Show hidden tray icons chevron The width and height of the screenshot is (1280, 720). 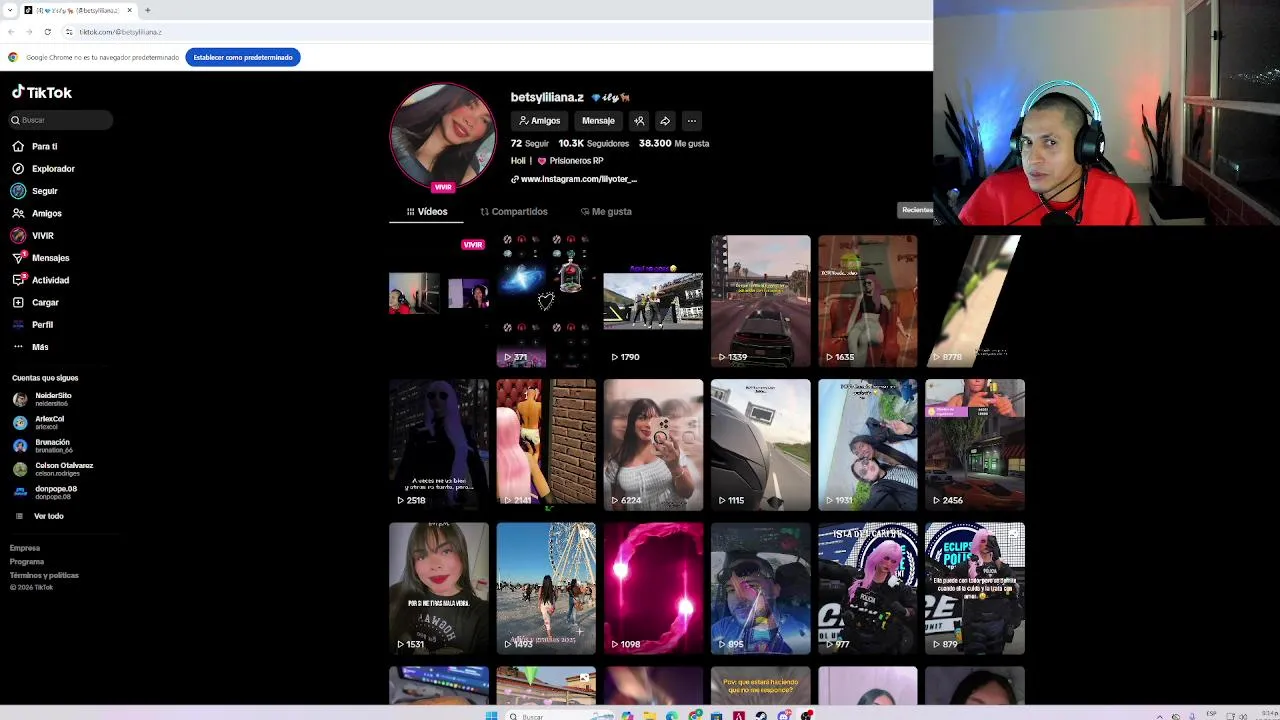(1160, 716)
